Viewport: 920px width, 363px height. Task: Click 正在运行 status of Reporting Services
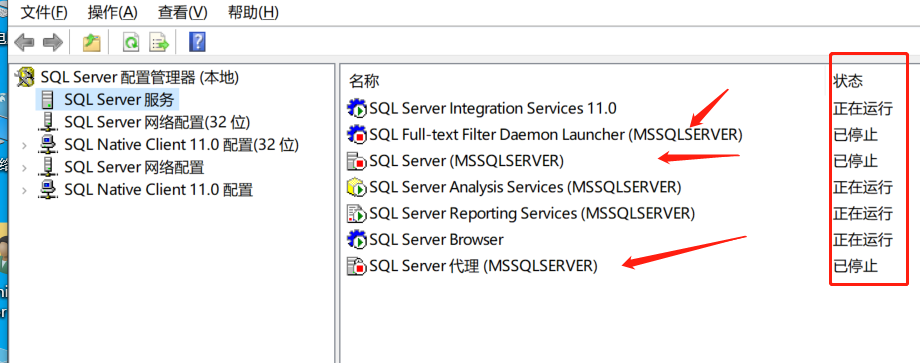point(862,213)
